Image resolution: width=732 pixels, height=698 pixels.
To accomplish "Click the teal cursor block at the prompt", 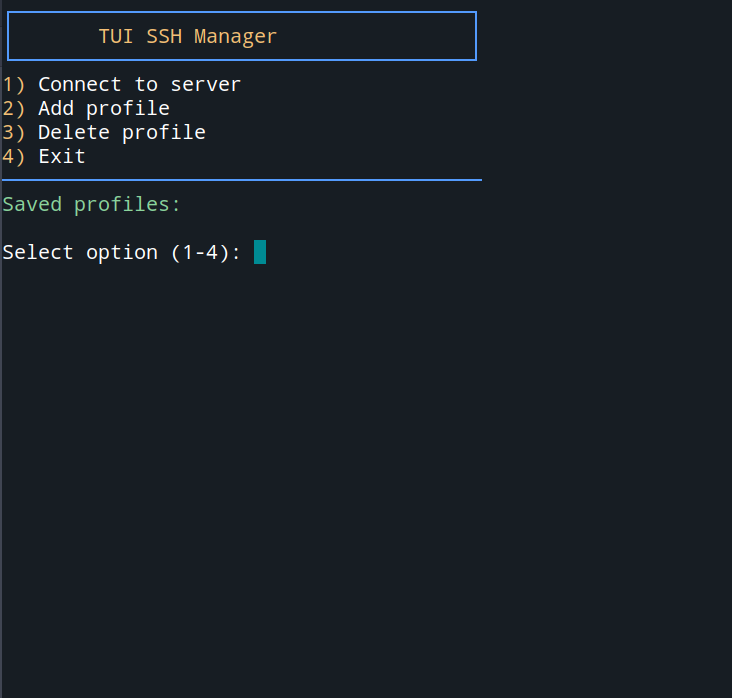I will [x=260, y=252].
